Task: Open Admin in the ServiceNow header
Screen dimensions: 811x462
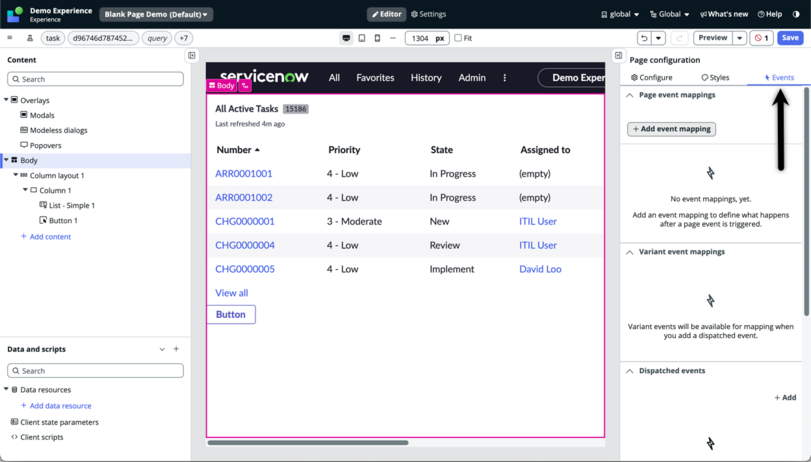Action: 472,78
